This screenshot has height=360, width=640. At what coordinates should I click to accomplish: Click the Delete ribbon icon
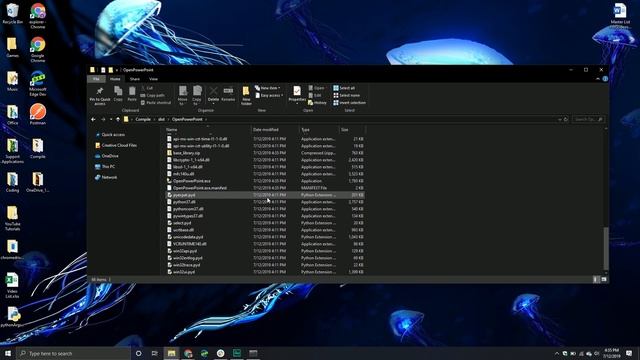pyautogui.click(x=213, y=94)
